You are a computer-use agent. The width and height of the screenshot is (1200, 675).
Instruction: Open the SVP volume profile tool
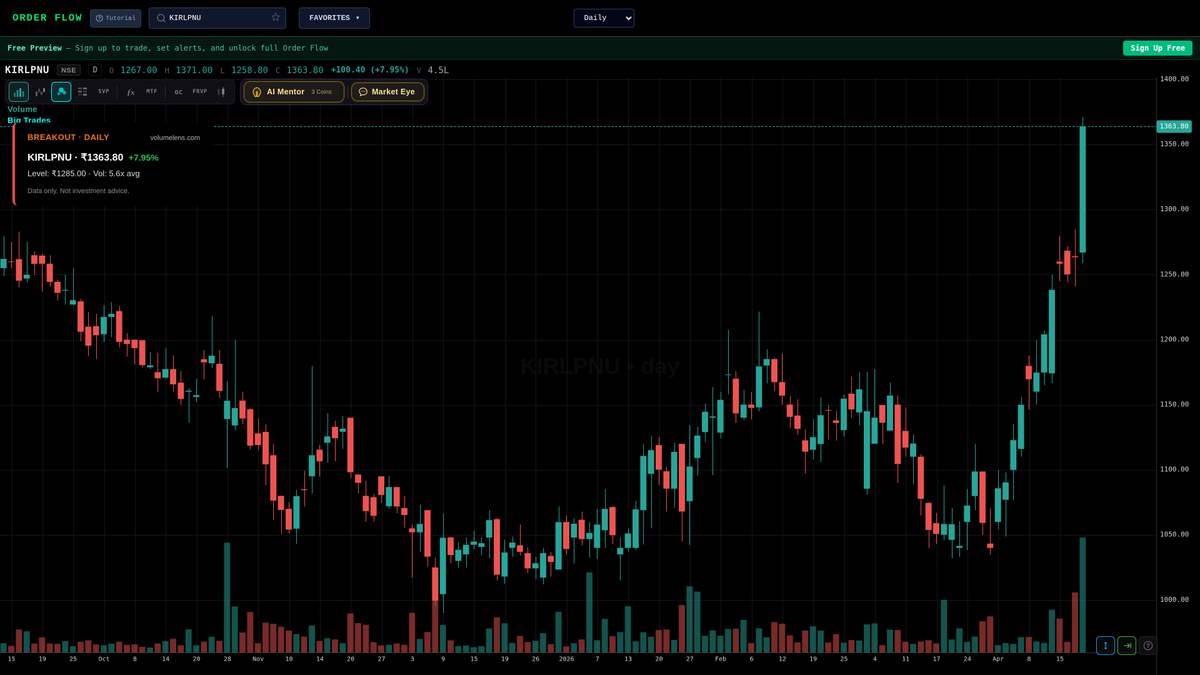coord(103,91)
